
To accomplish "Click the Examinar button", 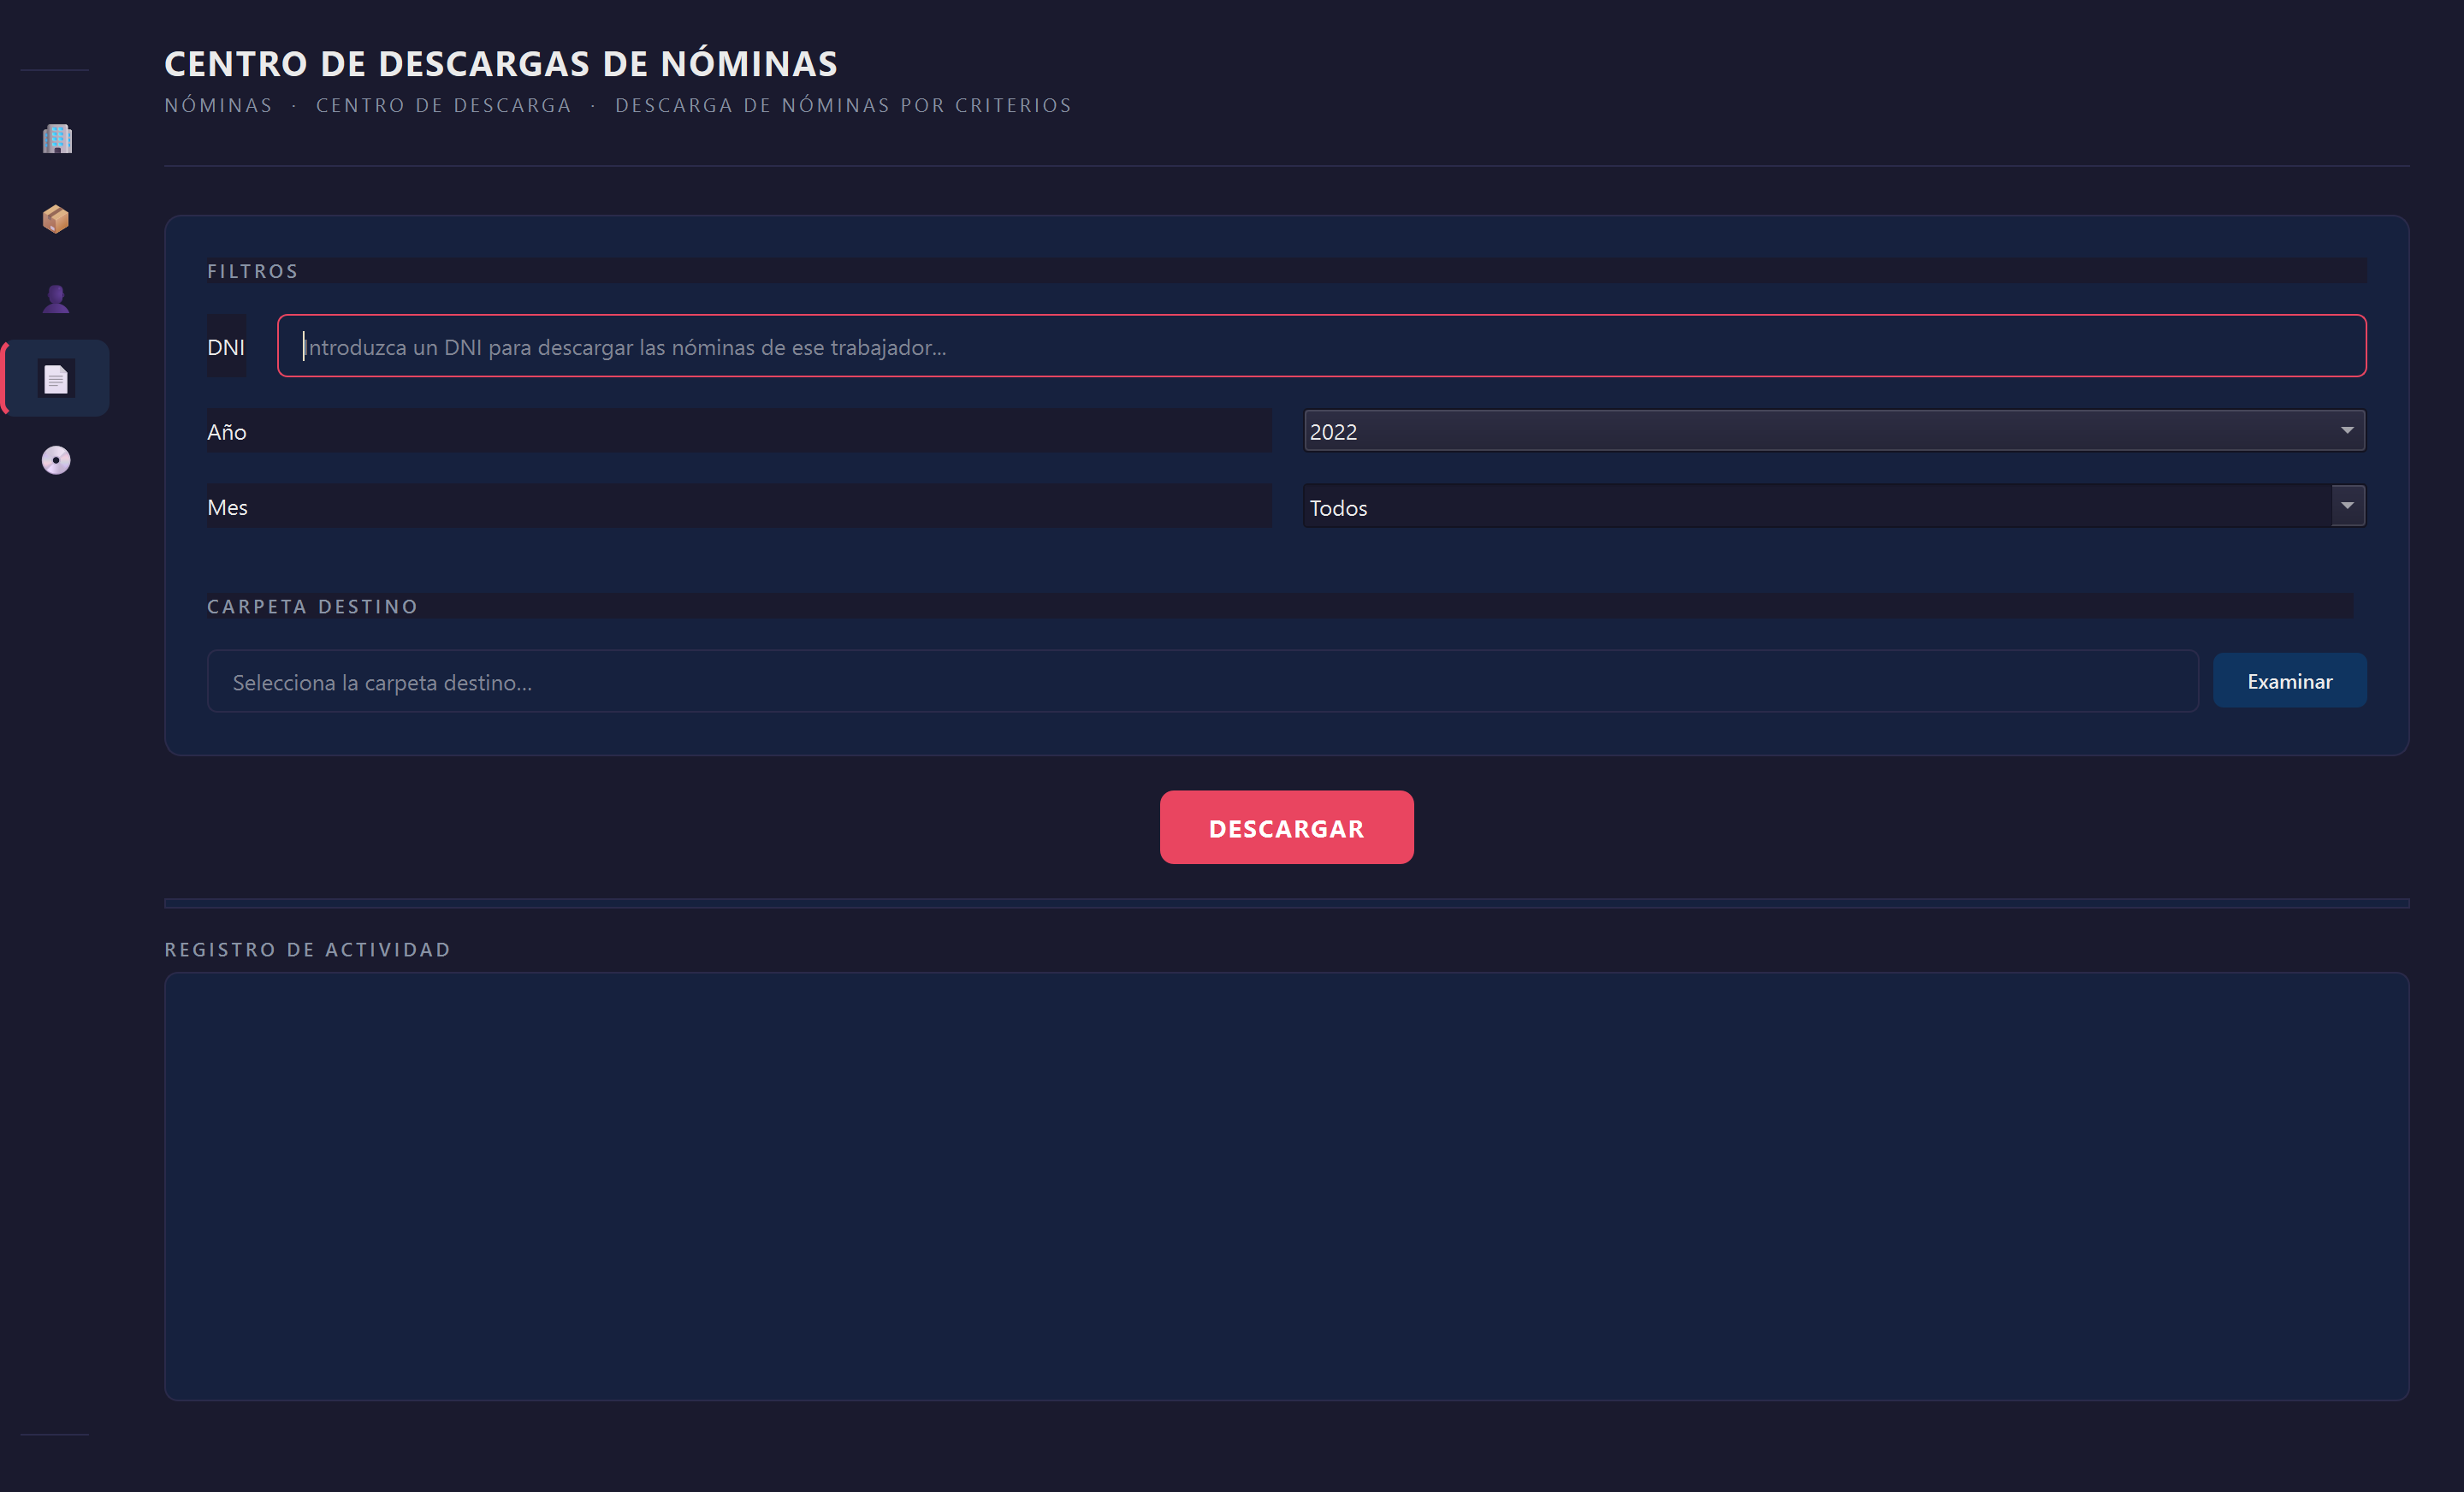I will [x=2289, y=681].
